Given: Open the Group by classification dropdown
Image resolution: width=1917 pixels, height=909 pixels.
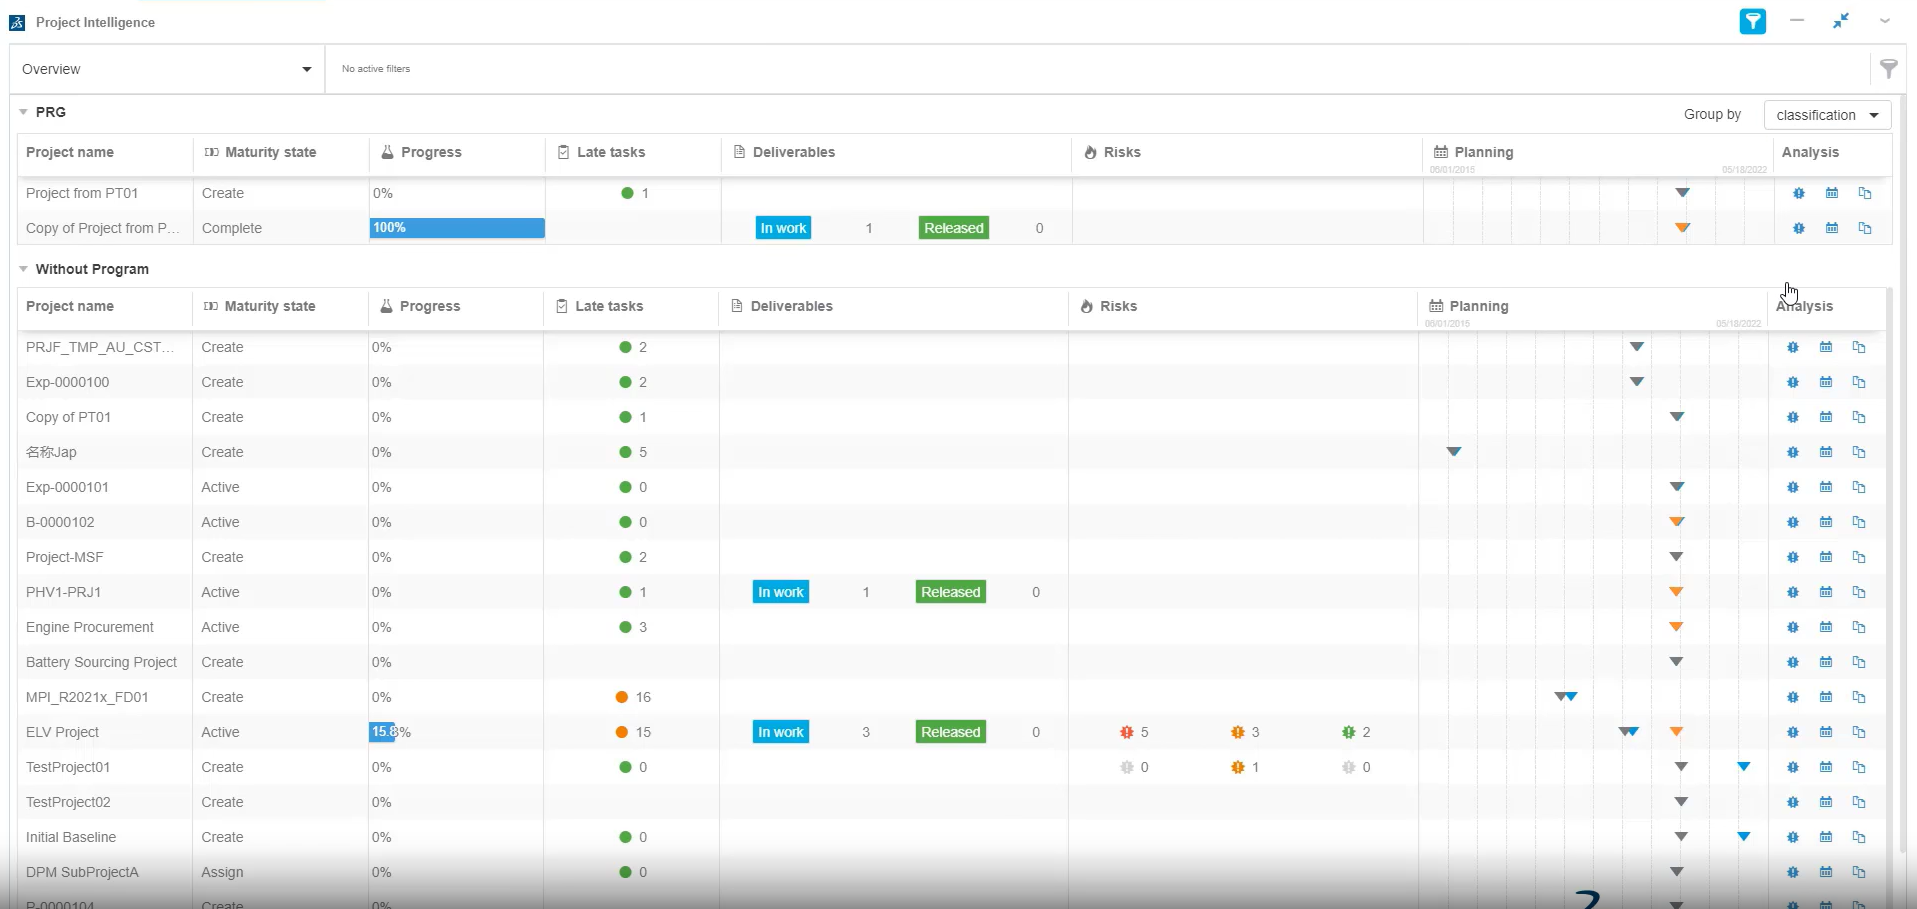Looking at the screenshot, I should 1827,115.
